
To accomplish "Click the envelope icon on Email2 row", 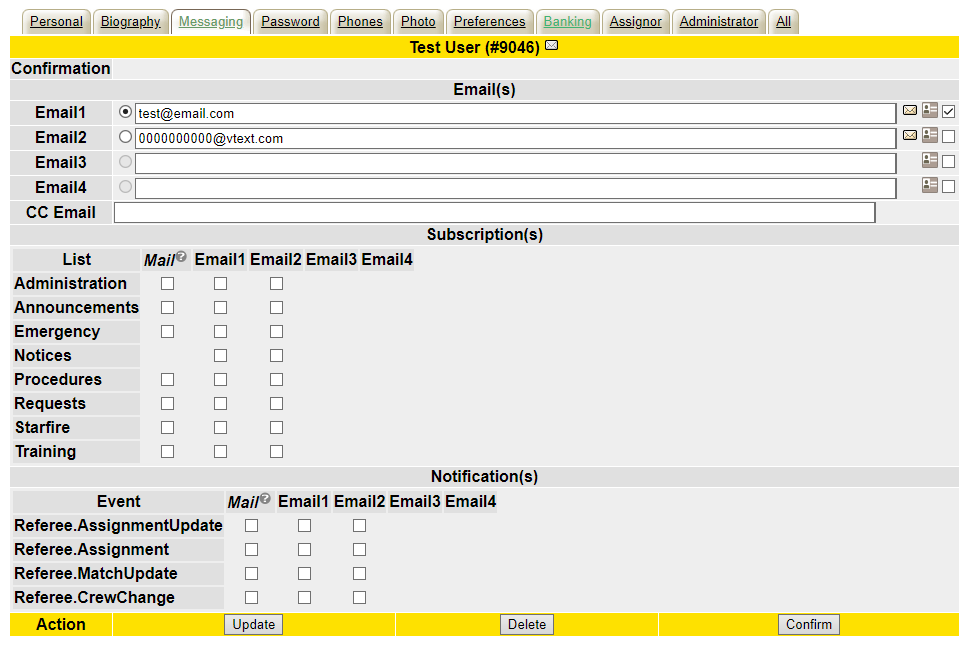I will 910,135.
